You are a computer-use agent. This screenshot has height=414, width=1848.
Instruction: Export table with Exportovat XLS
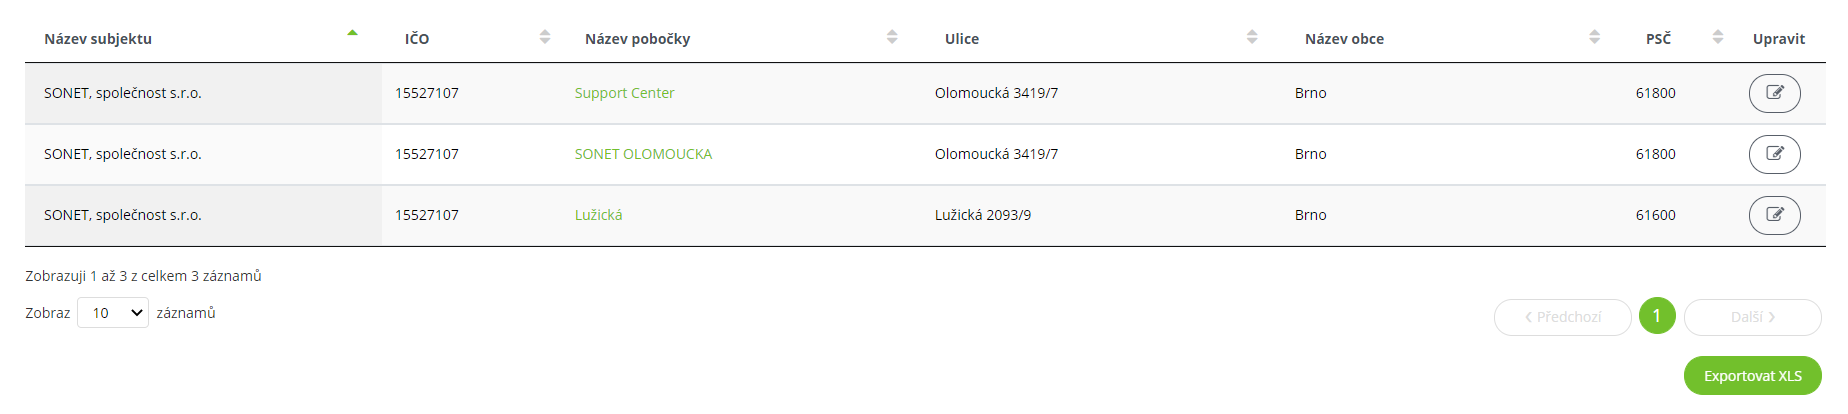tap(1752, 376)
